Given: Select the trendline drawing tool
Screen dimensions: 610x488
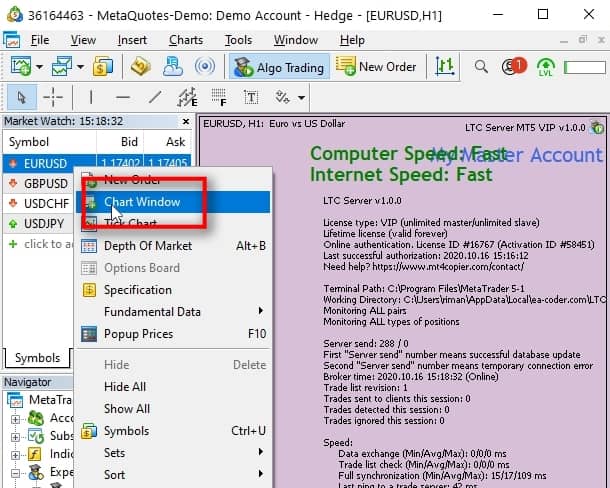Looking at the screenshot, I should (x=155, y=97).
